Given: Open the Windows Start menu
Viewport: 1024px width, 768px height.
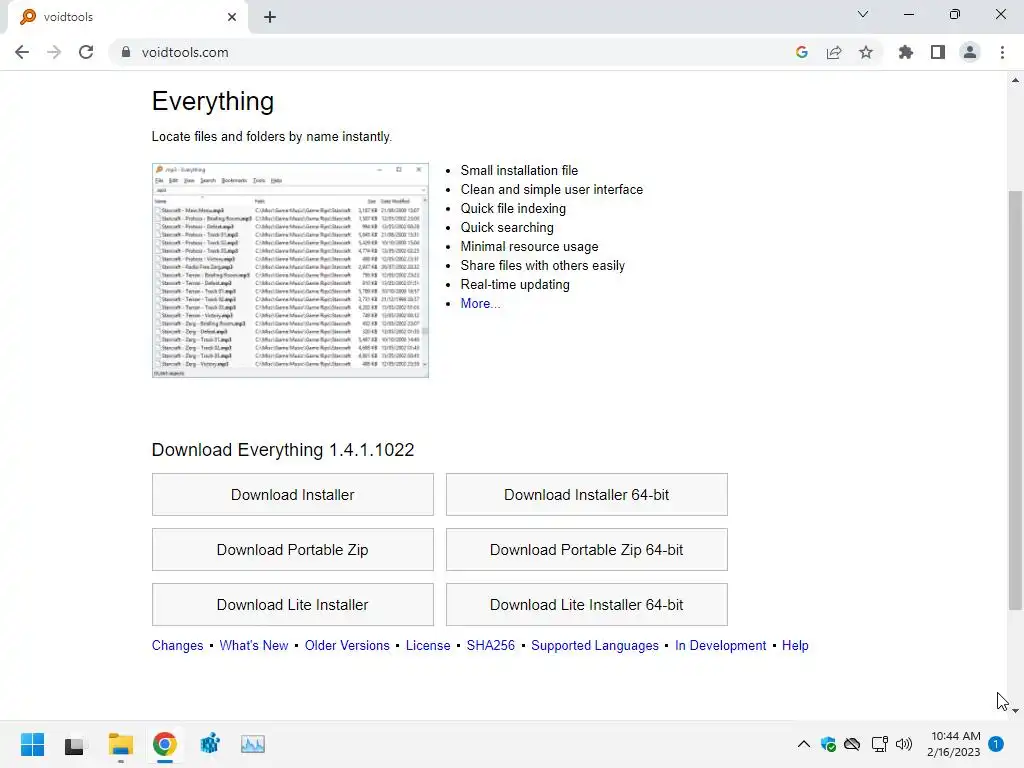Looking at the screenshot, I should (x=32, y=744).
